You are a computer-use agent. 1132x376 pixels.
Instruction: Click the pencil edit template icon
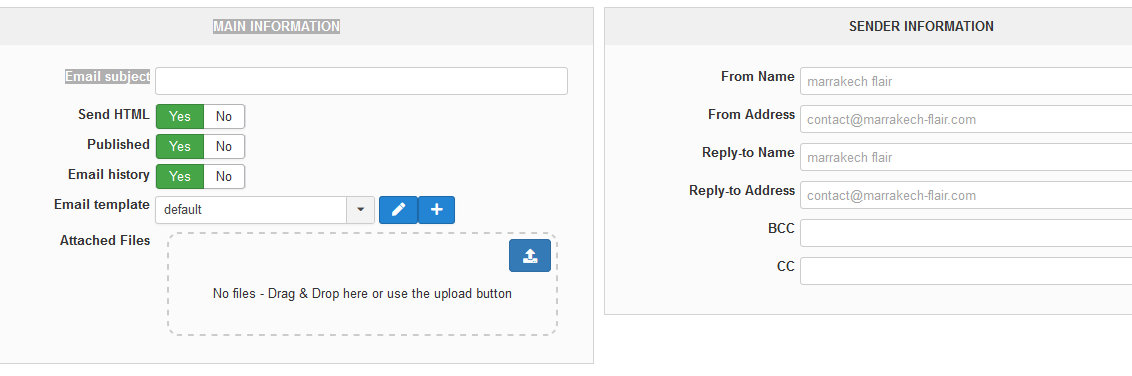pos(399,210)
